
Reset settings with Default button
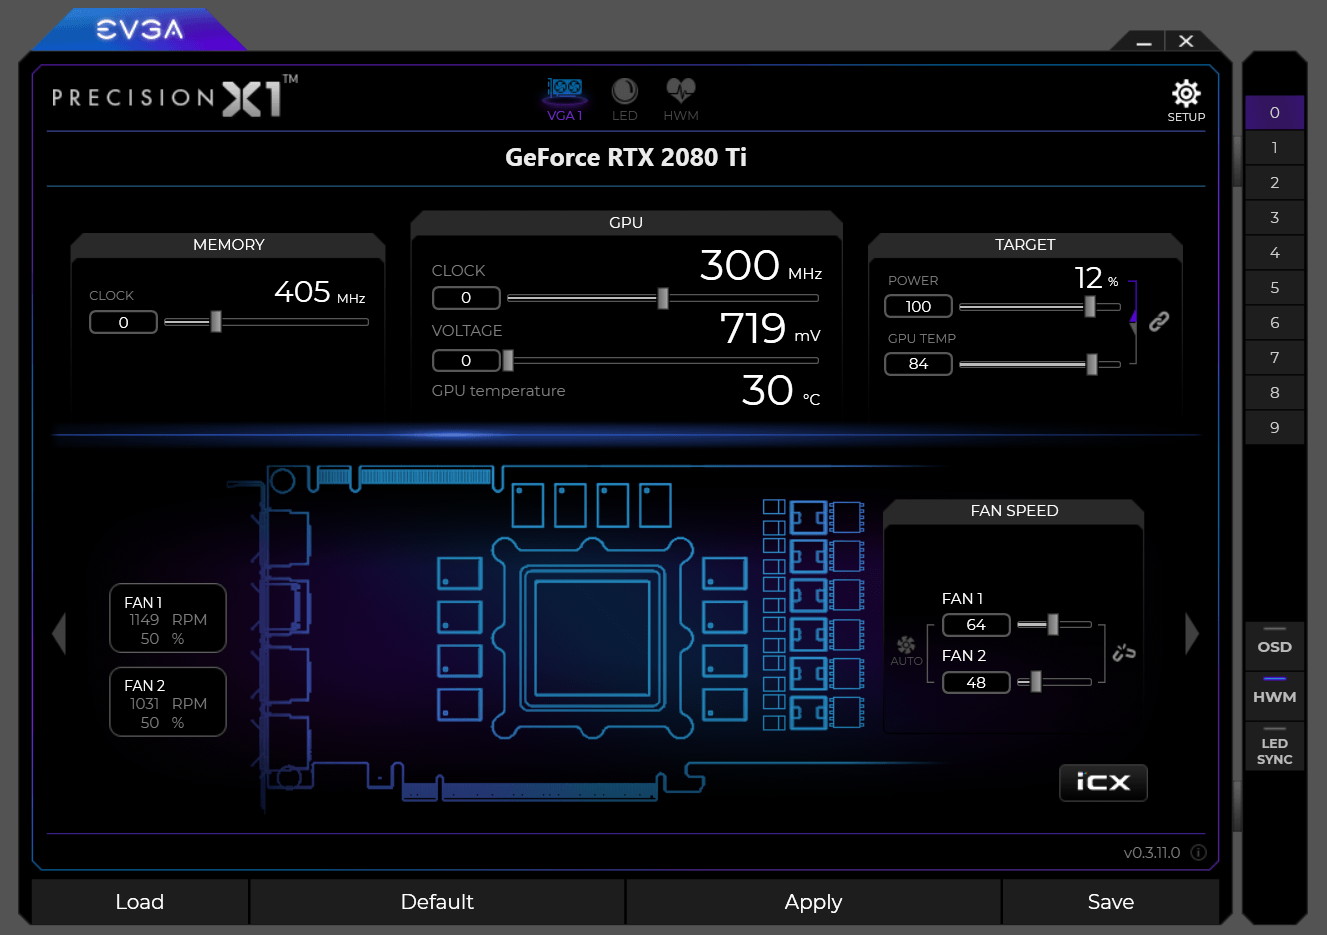tap(437, 902)
